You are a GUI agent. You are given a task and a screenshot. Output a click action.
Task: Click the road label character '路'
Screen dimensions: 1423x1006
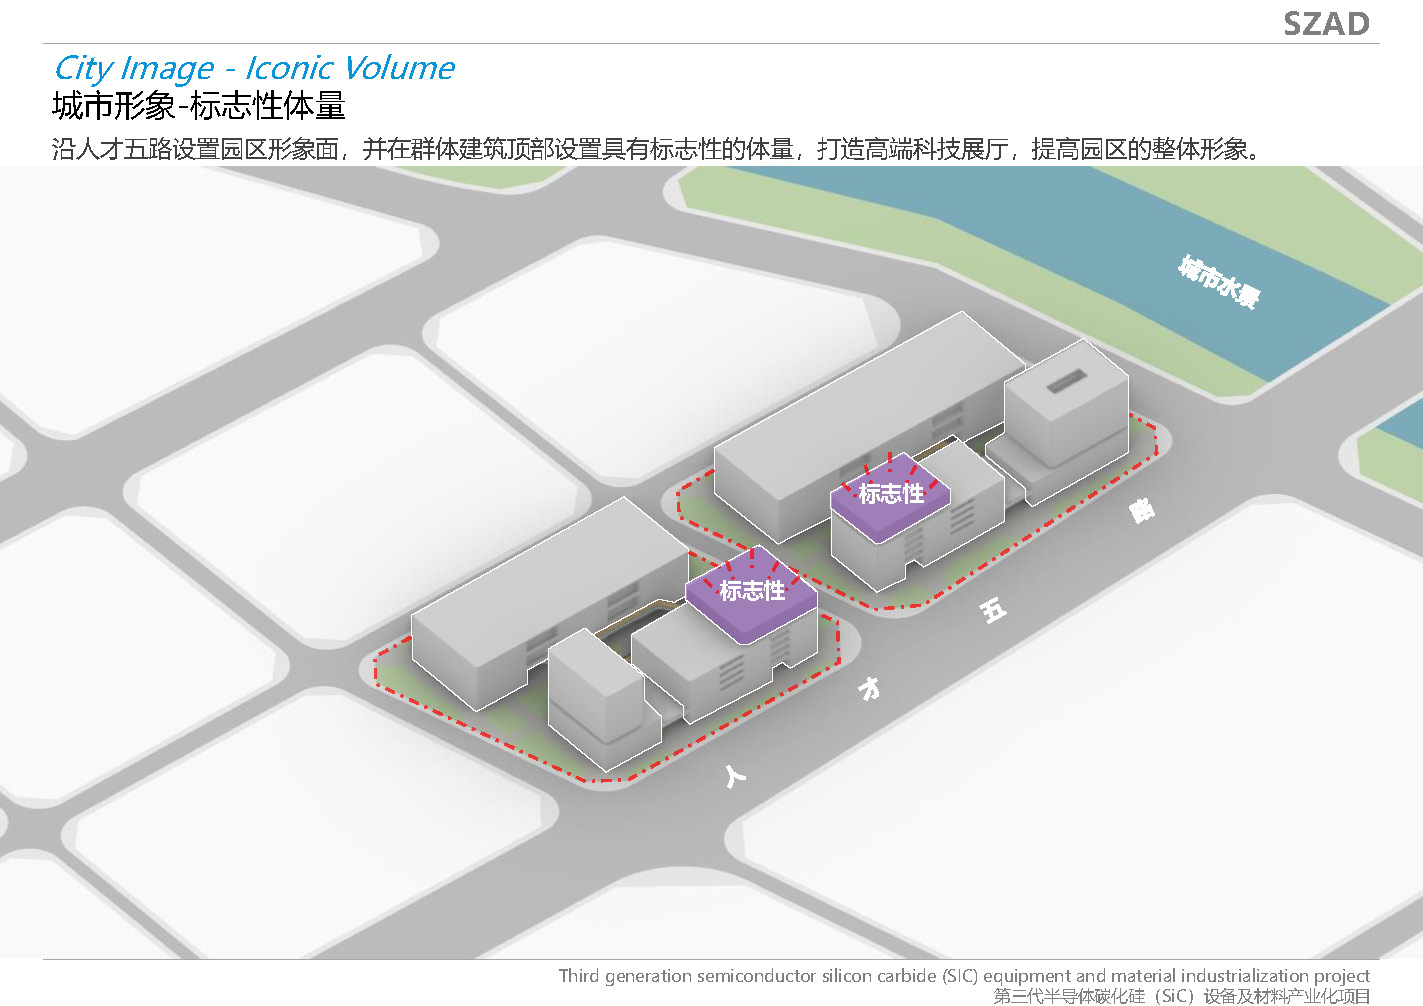(x=1141, y=510)
